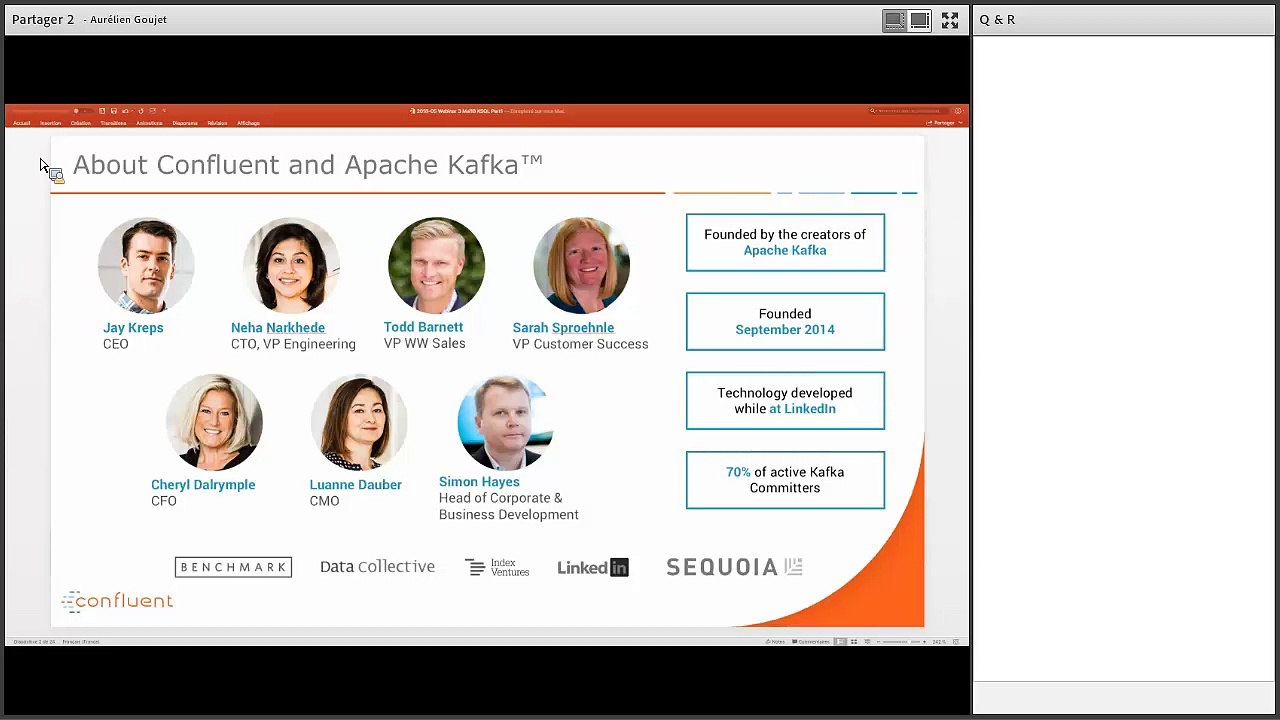Open the Affichage ribbon tab

248,123
